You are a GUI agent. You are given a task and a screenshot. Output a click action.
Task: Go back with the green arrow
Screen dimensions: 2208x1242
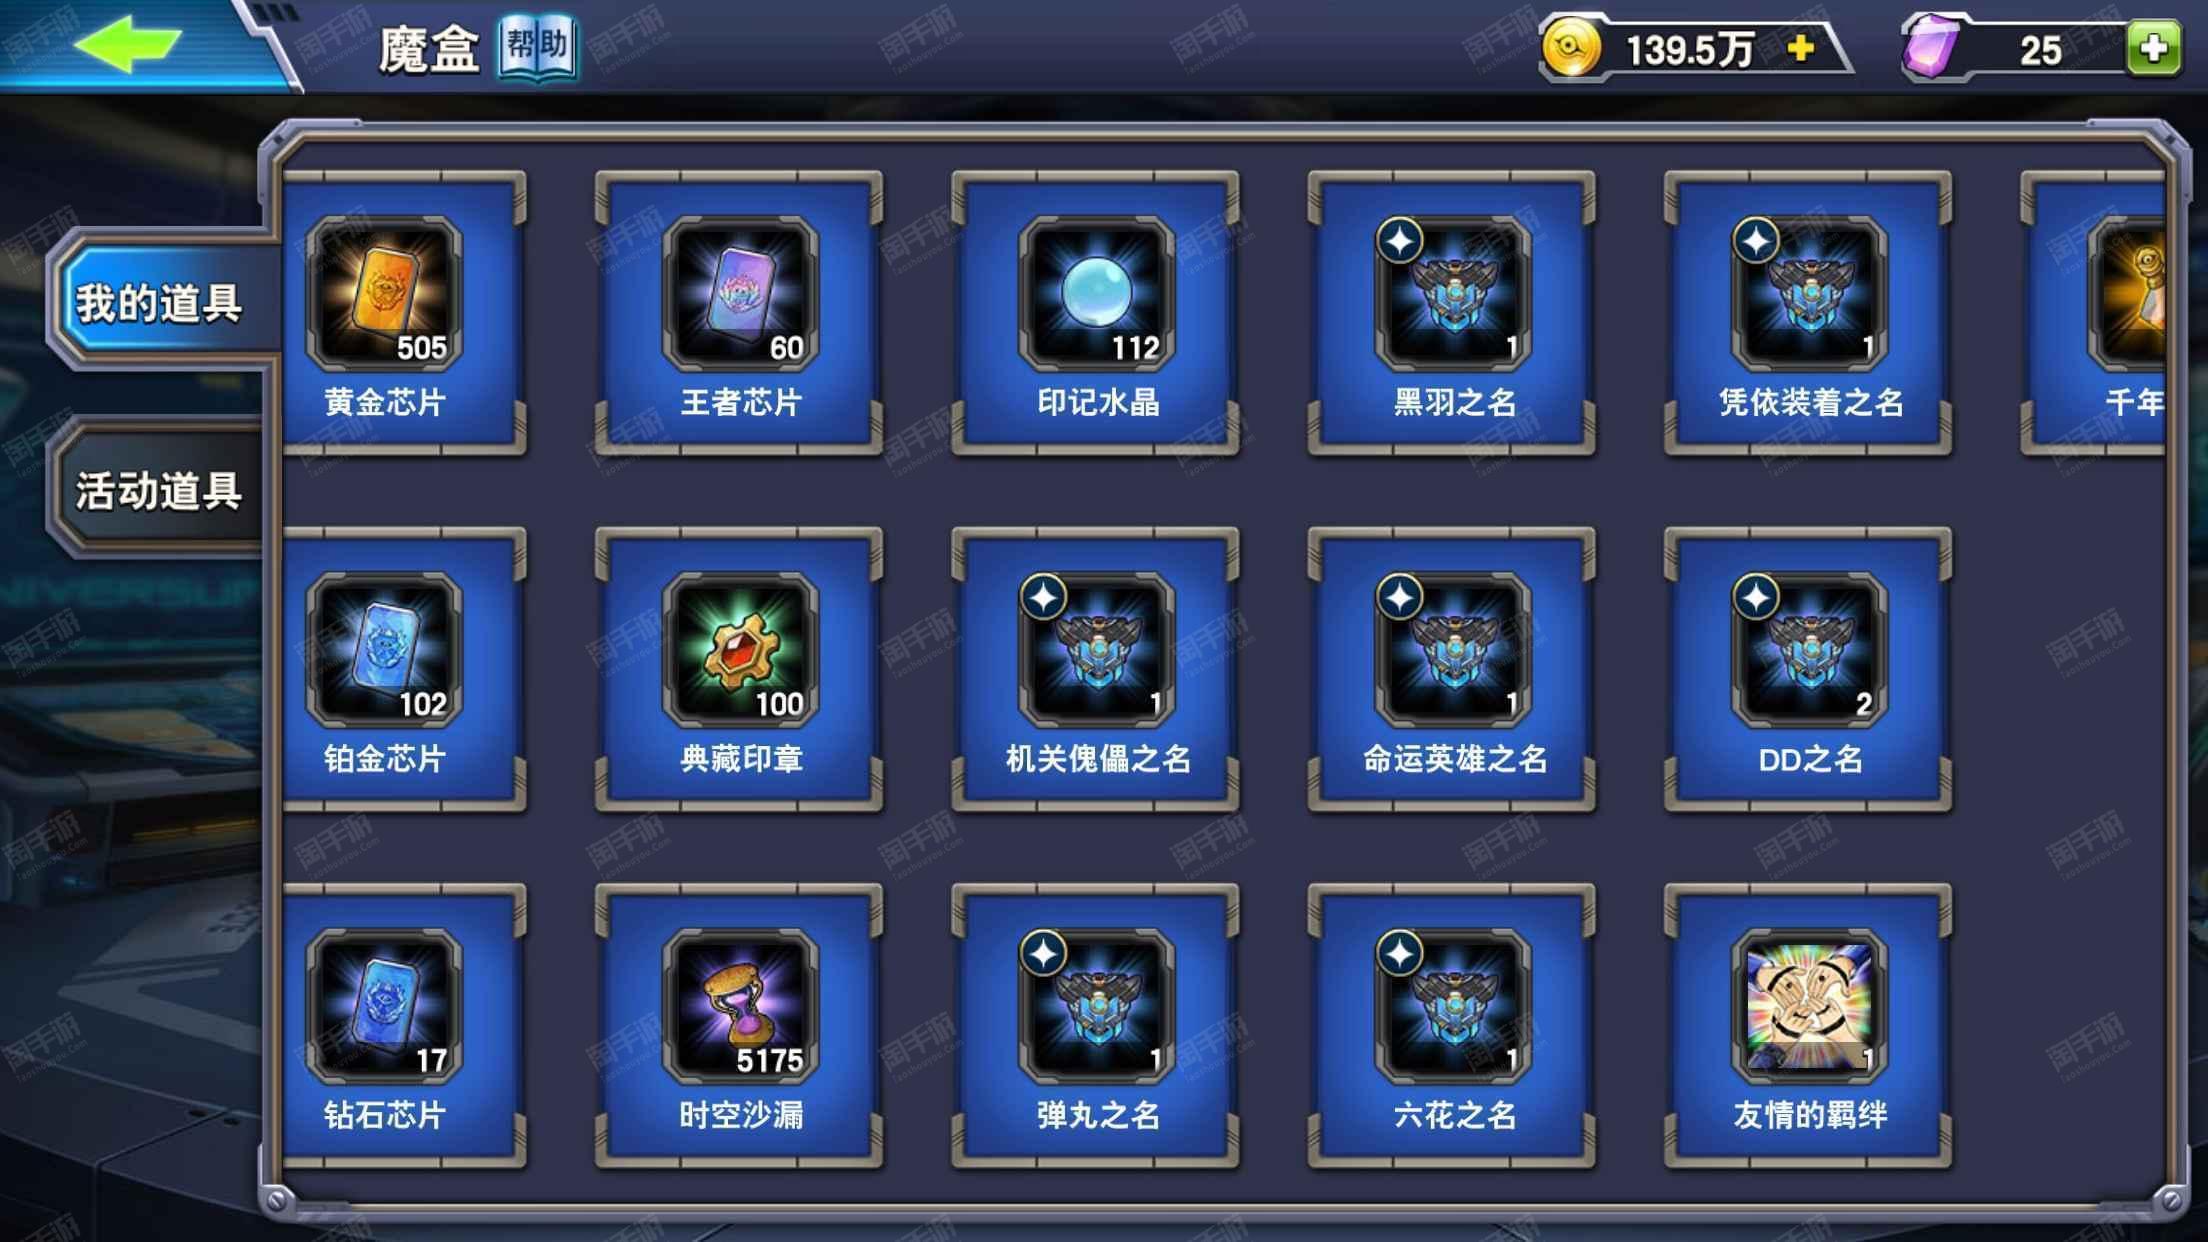[128, 44]
